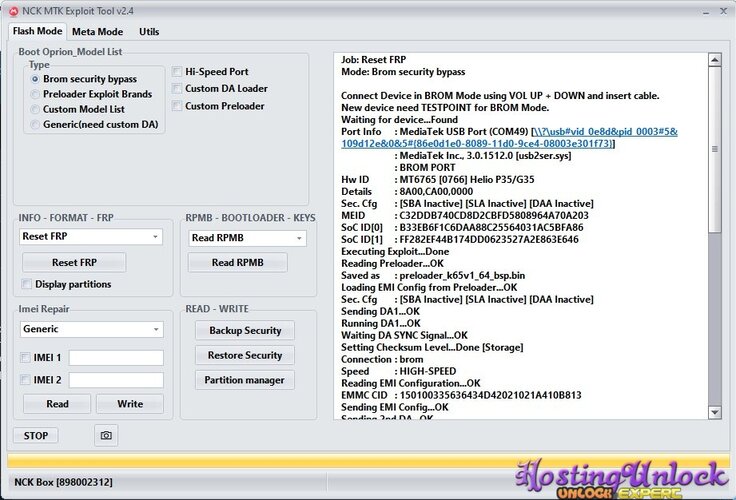Click the USB device path link in log
This screenshot has width=736, height=500.
[509, 138]
